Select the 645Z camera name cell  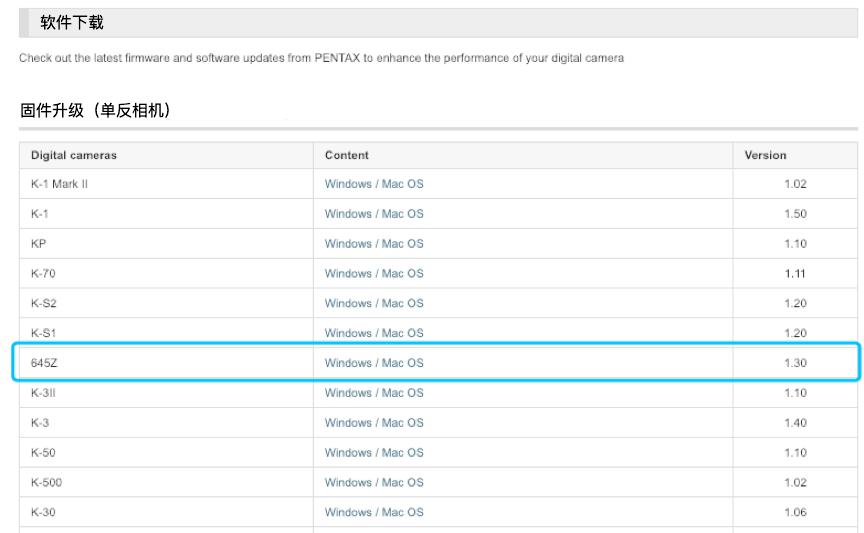(166, 363)
